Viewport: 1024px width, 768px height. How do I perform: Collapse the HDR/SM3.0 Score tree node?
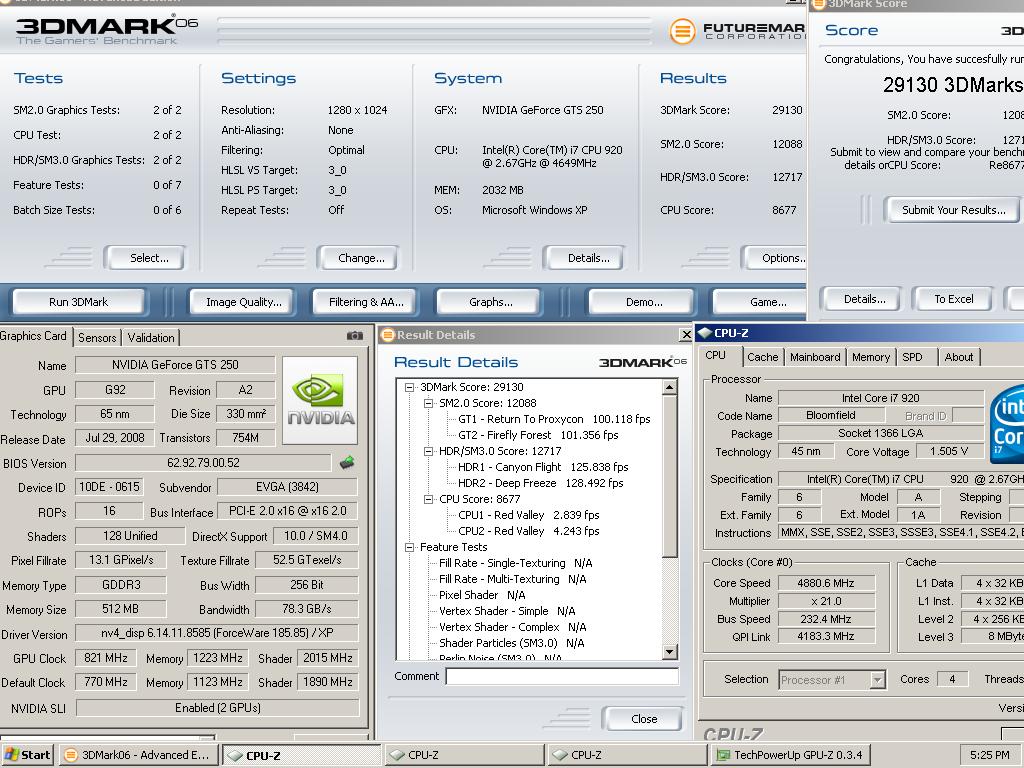coord(428,451)
